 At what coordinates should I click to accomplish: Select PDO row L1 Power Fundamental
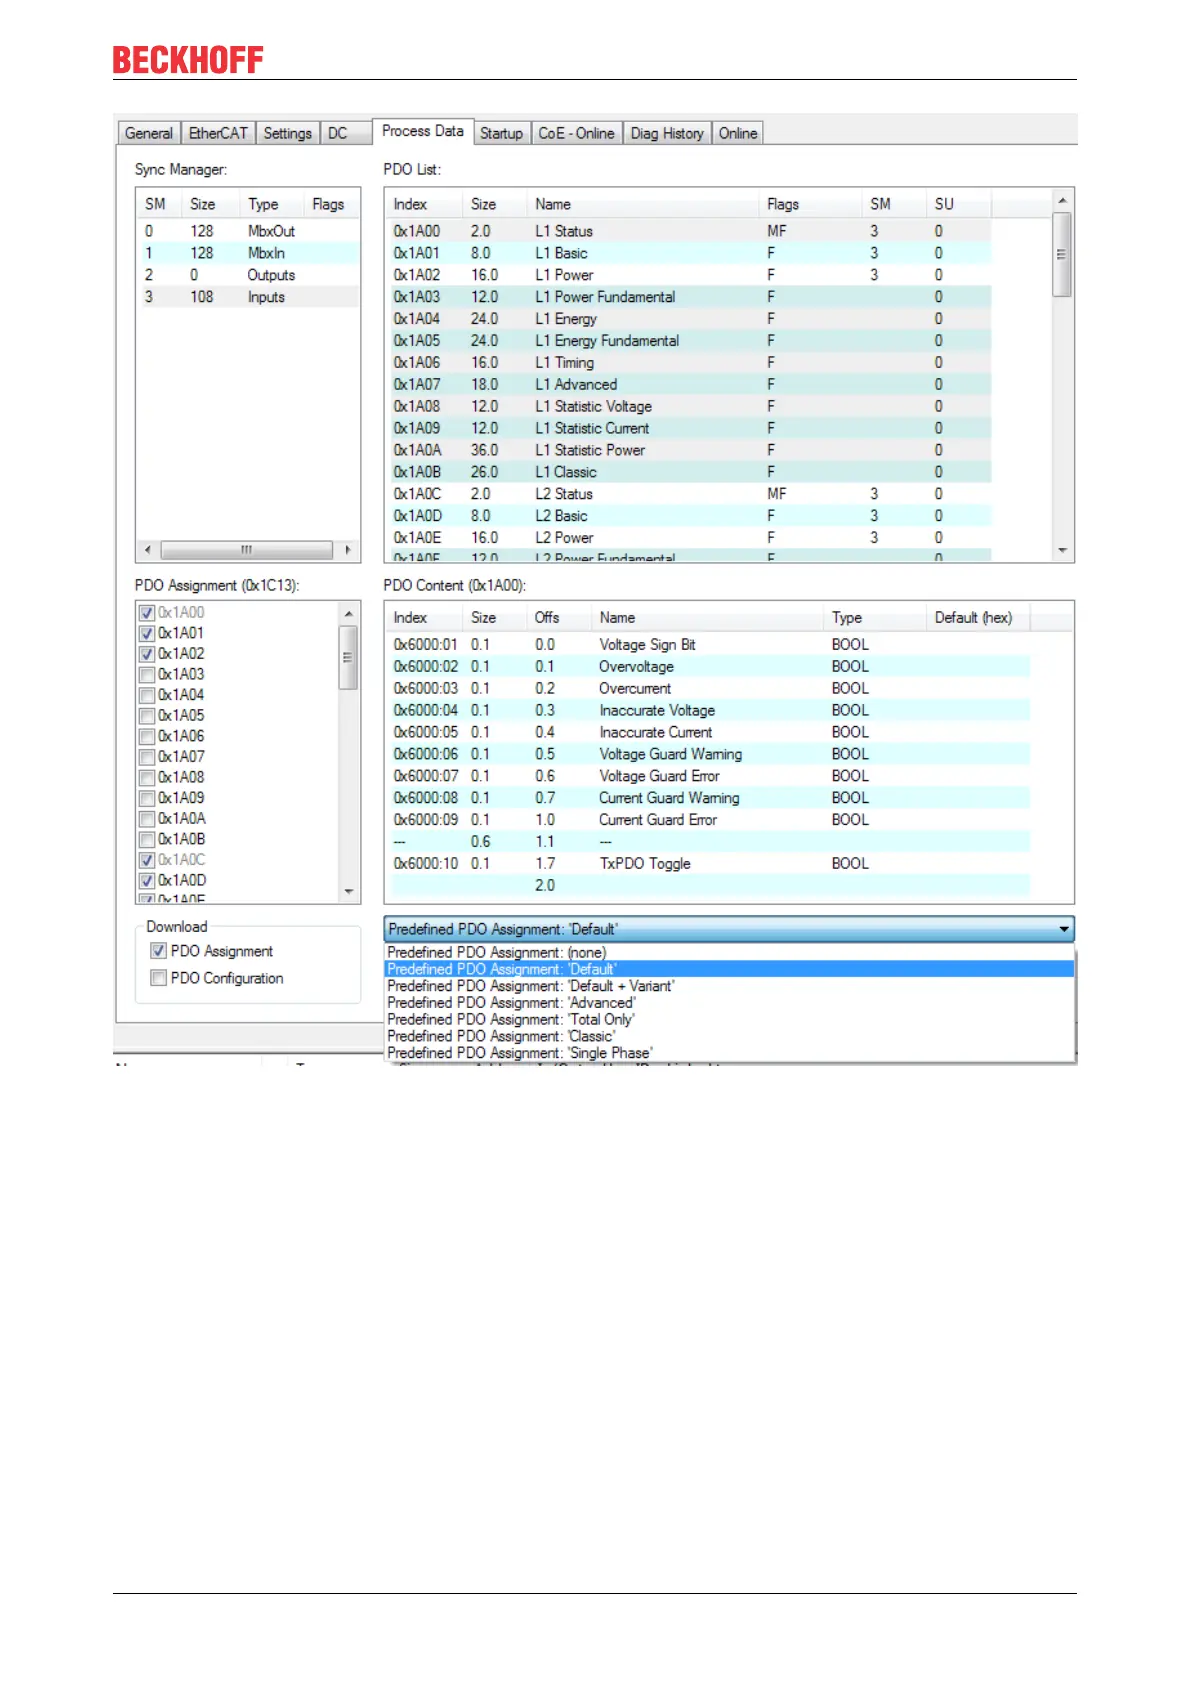(x=689, y=297)
